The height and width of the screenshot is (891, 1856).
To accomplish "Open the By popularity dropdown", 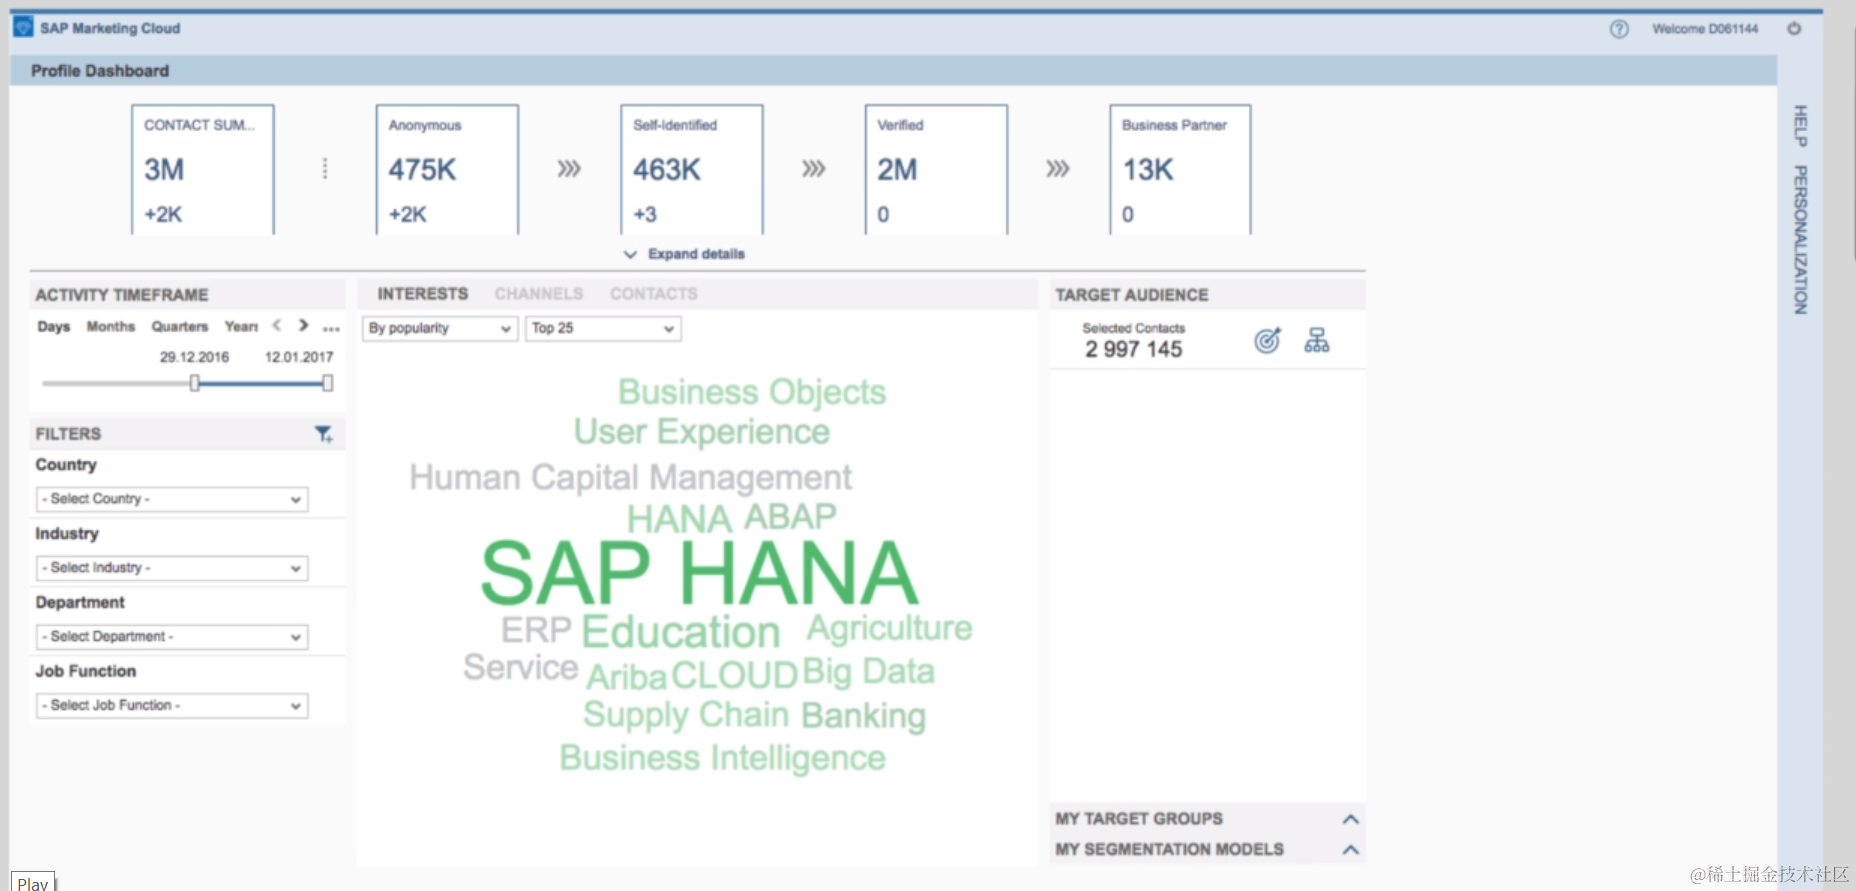I will click(x=440, y=328).
